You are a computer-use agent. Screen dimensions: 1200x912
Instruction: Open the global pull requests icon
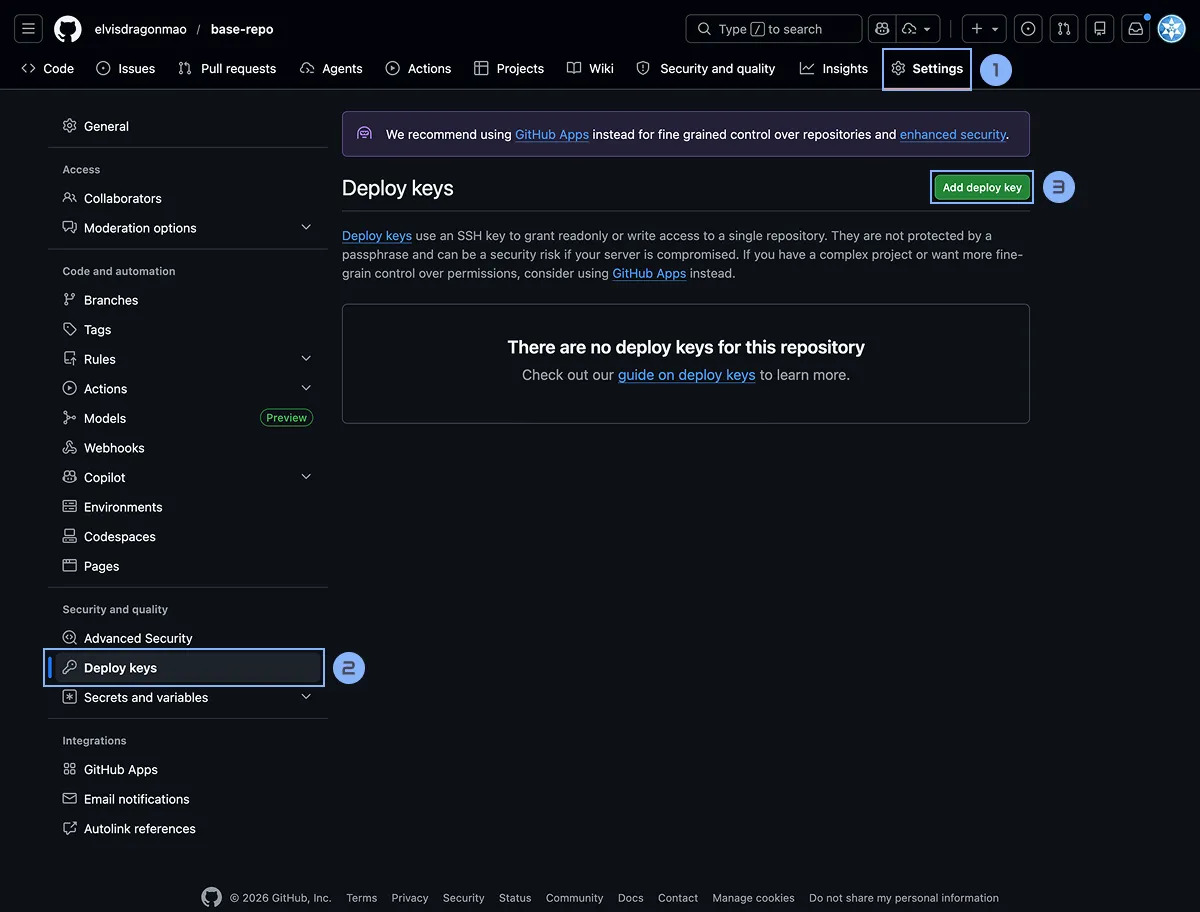pyautogui.click(x=1063, y=28)
